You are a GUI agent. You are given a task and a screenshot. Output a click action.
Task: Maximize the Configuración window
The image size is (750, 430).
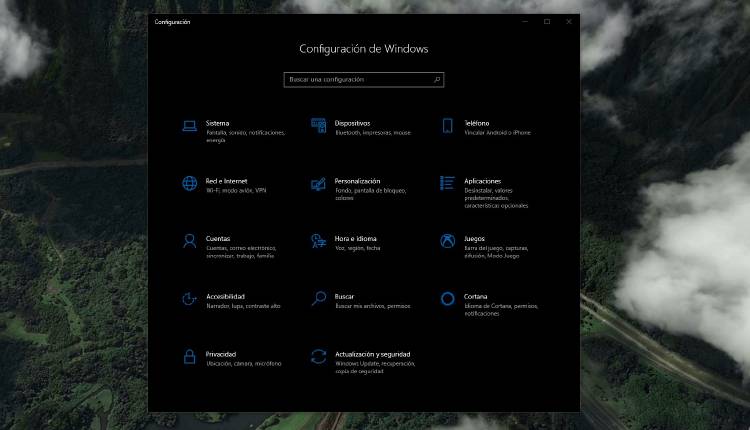click(x=547, y=22)
